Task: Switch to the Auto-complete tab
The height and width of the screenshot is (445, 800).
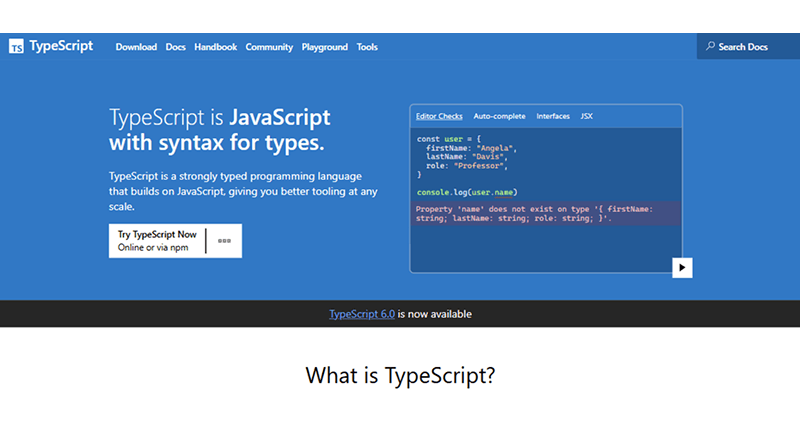Action: click(x=499, y=116)
